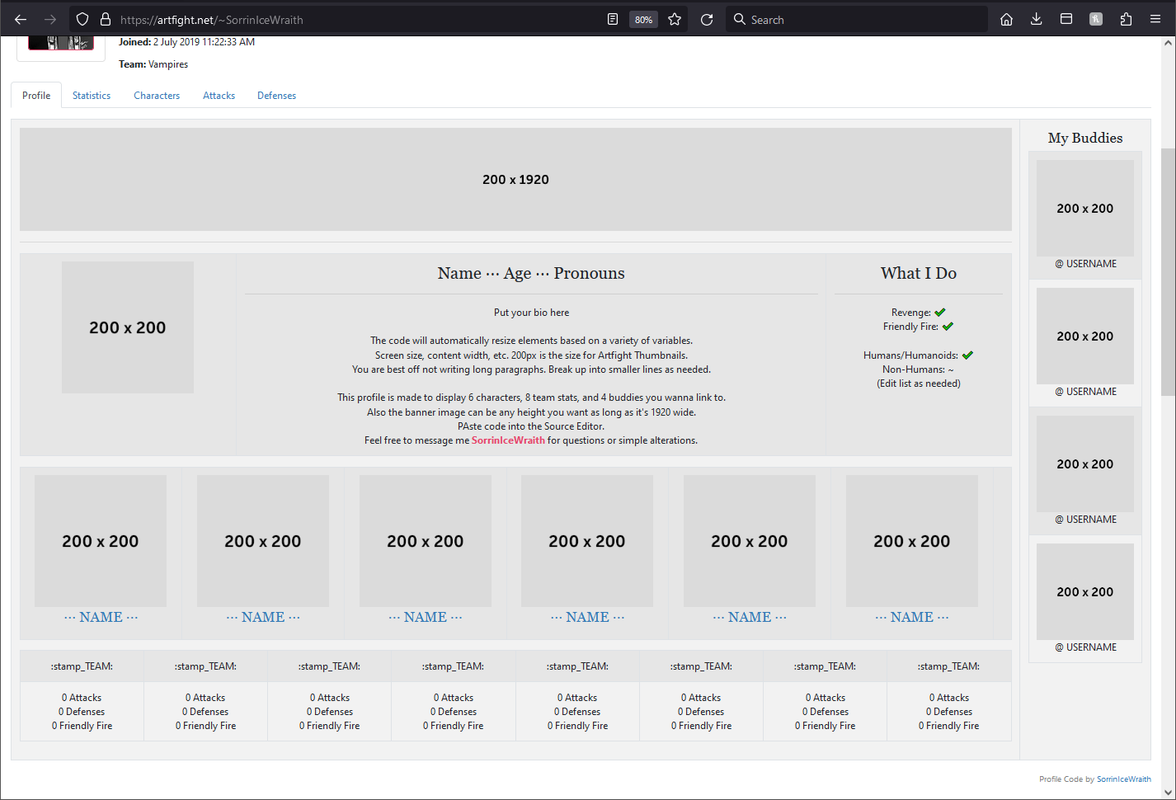1176x800 pixels.
Task: Open the downloads panel
Action: point(1036,19)
